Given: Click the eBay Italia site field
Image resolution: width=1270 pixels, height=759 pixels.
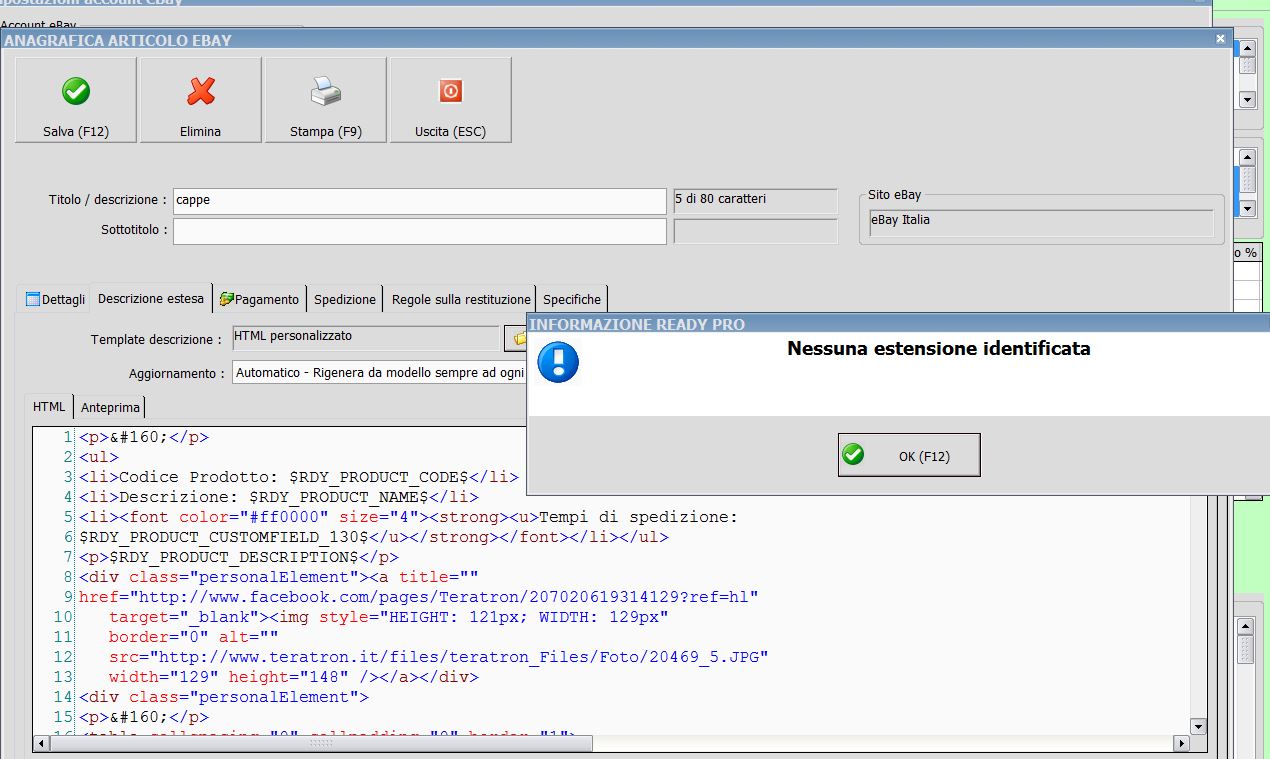Looking at the screenshot, I should [x=1040, y=222].
